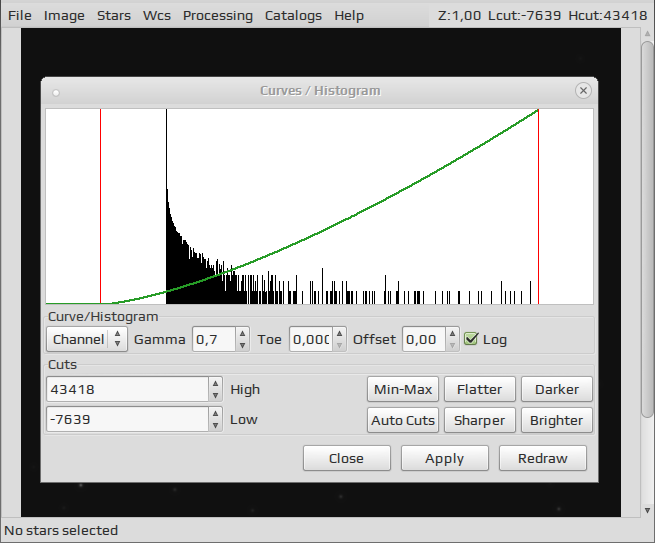Open the Channel dropdown
The image size is (655, 543).
pyautogui.click(x=87, y=339)
